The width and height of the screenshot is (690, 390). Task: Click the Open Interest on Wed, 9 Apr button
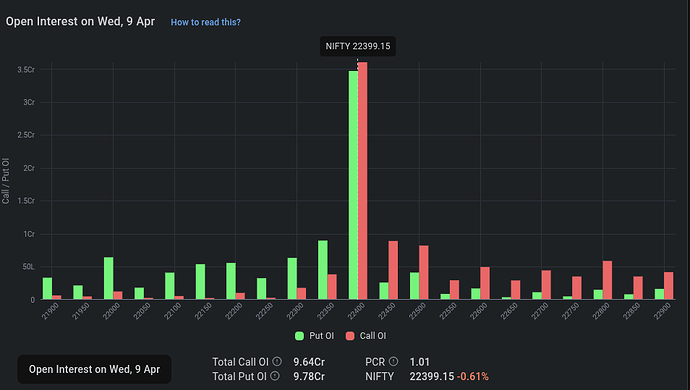point(94,369)
